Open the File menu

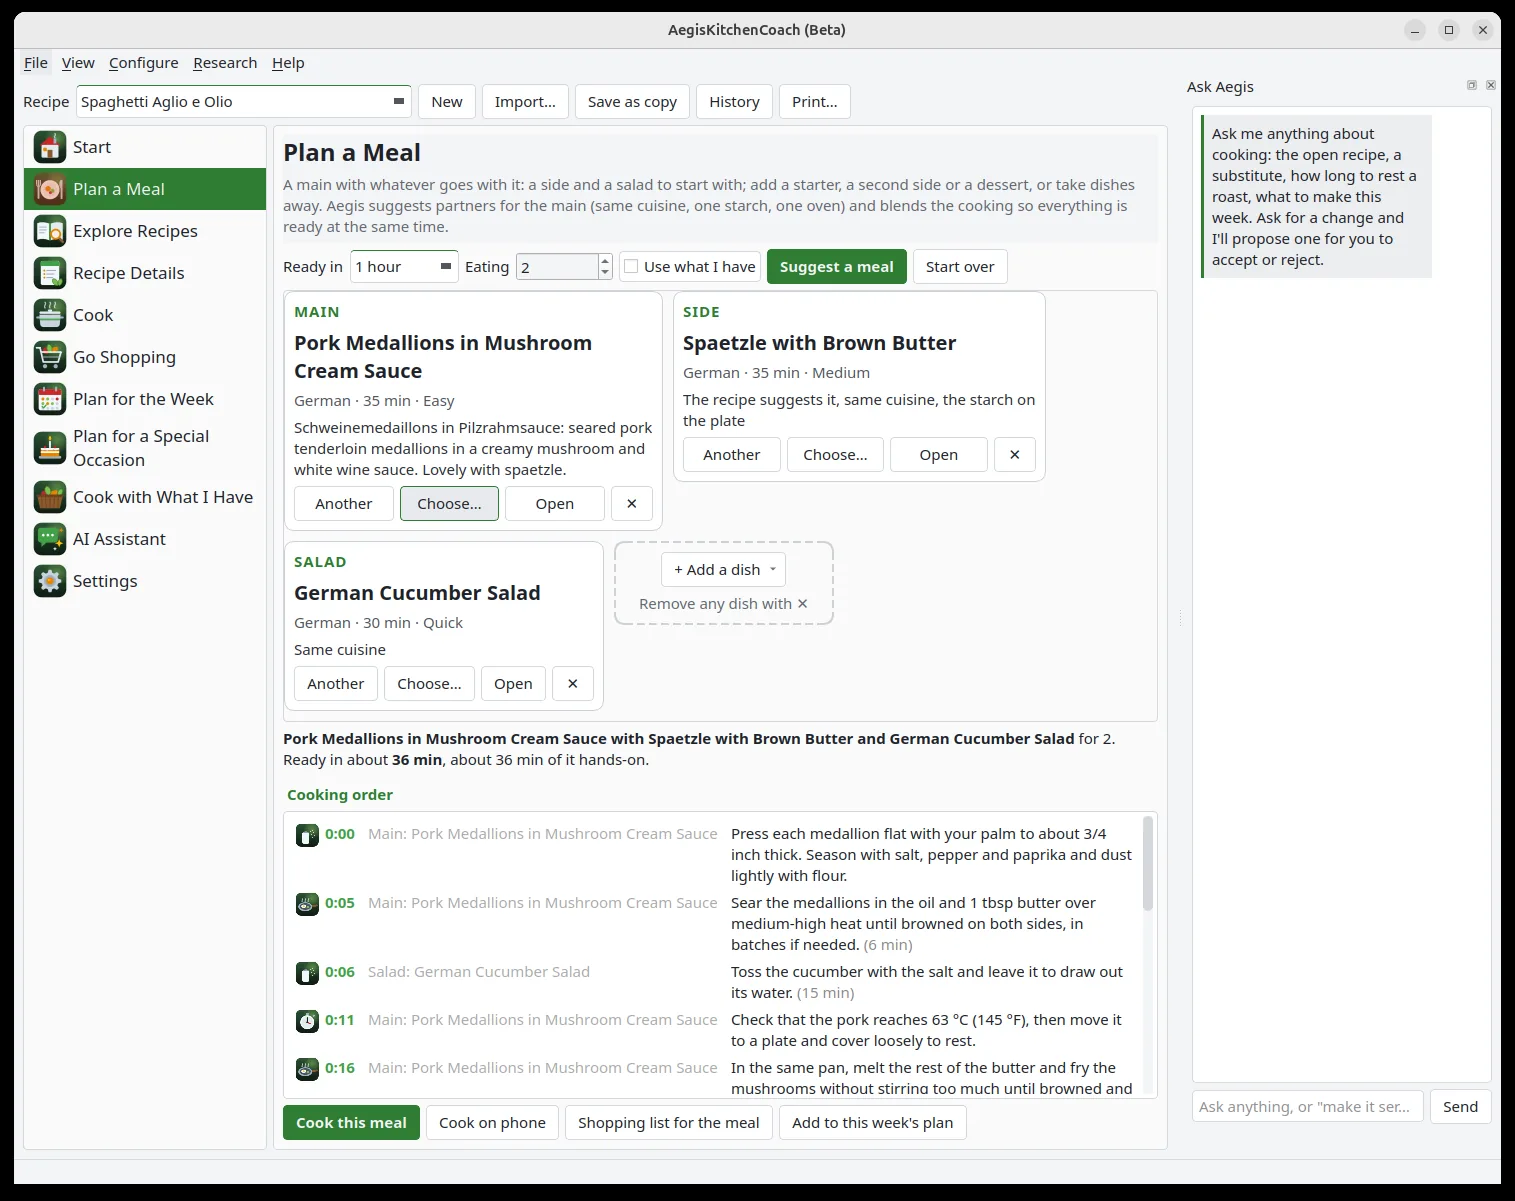(x=36, y=63)
